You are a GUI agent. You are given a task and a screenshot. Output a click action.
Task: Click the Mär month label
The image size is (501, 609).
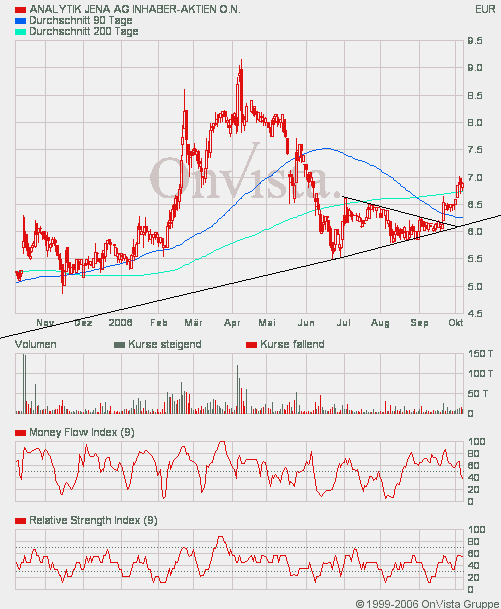(193, 323)
